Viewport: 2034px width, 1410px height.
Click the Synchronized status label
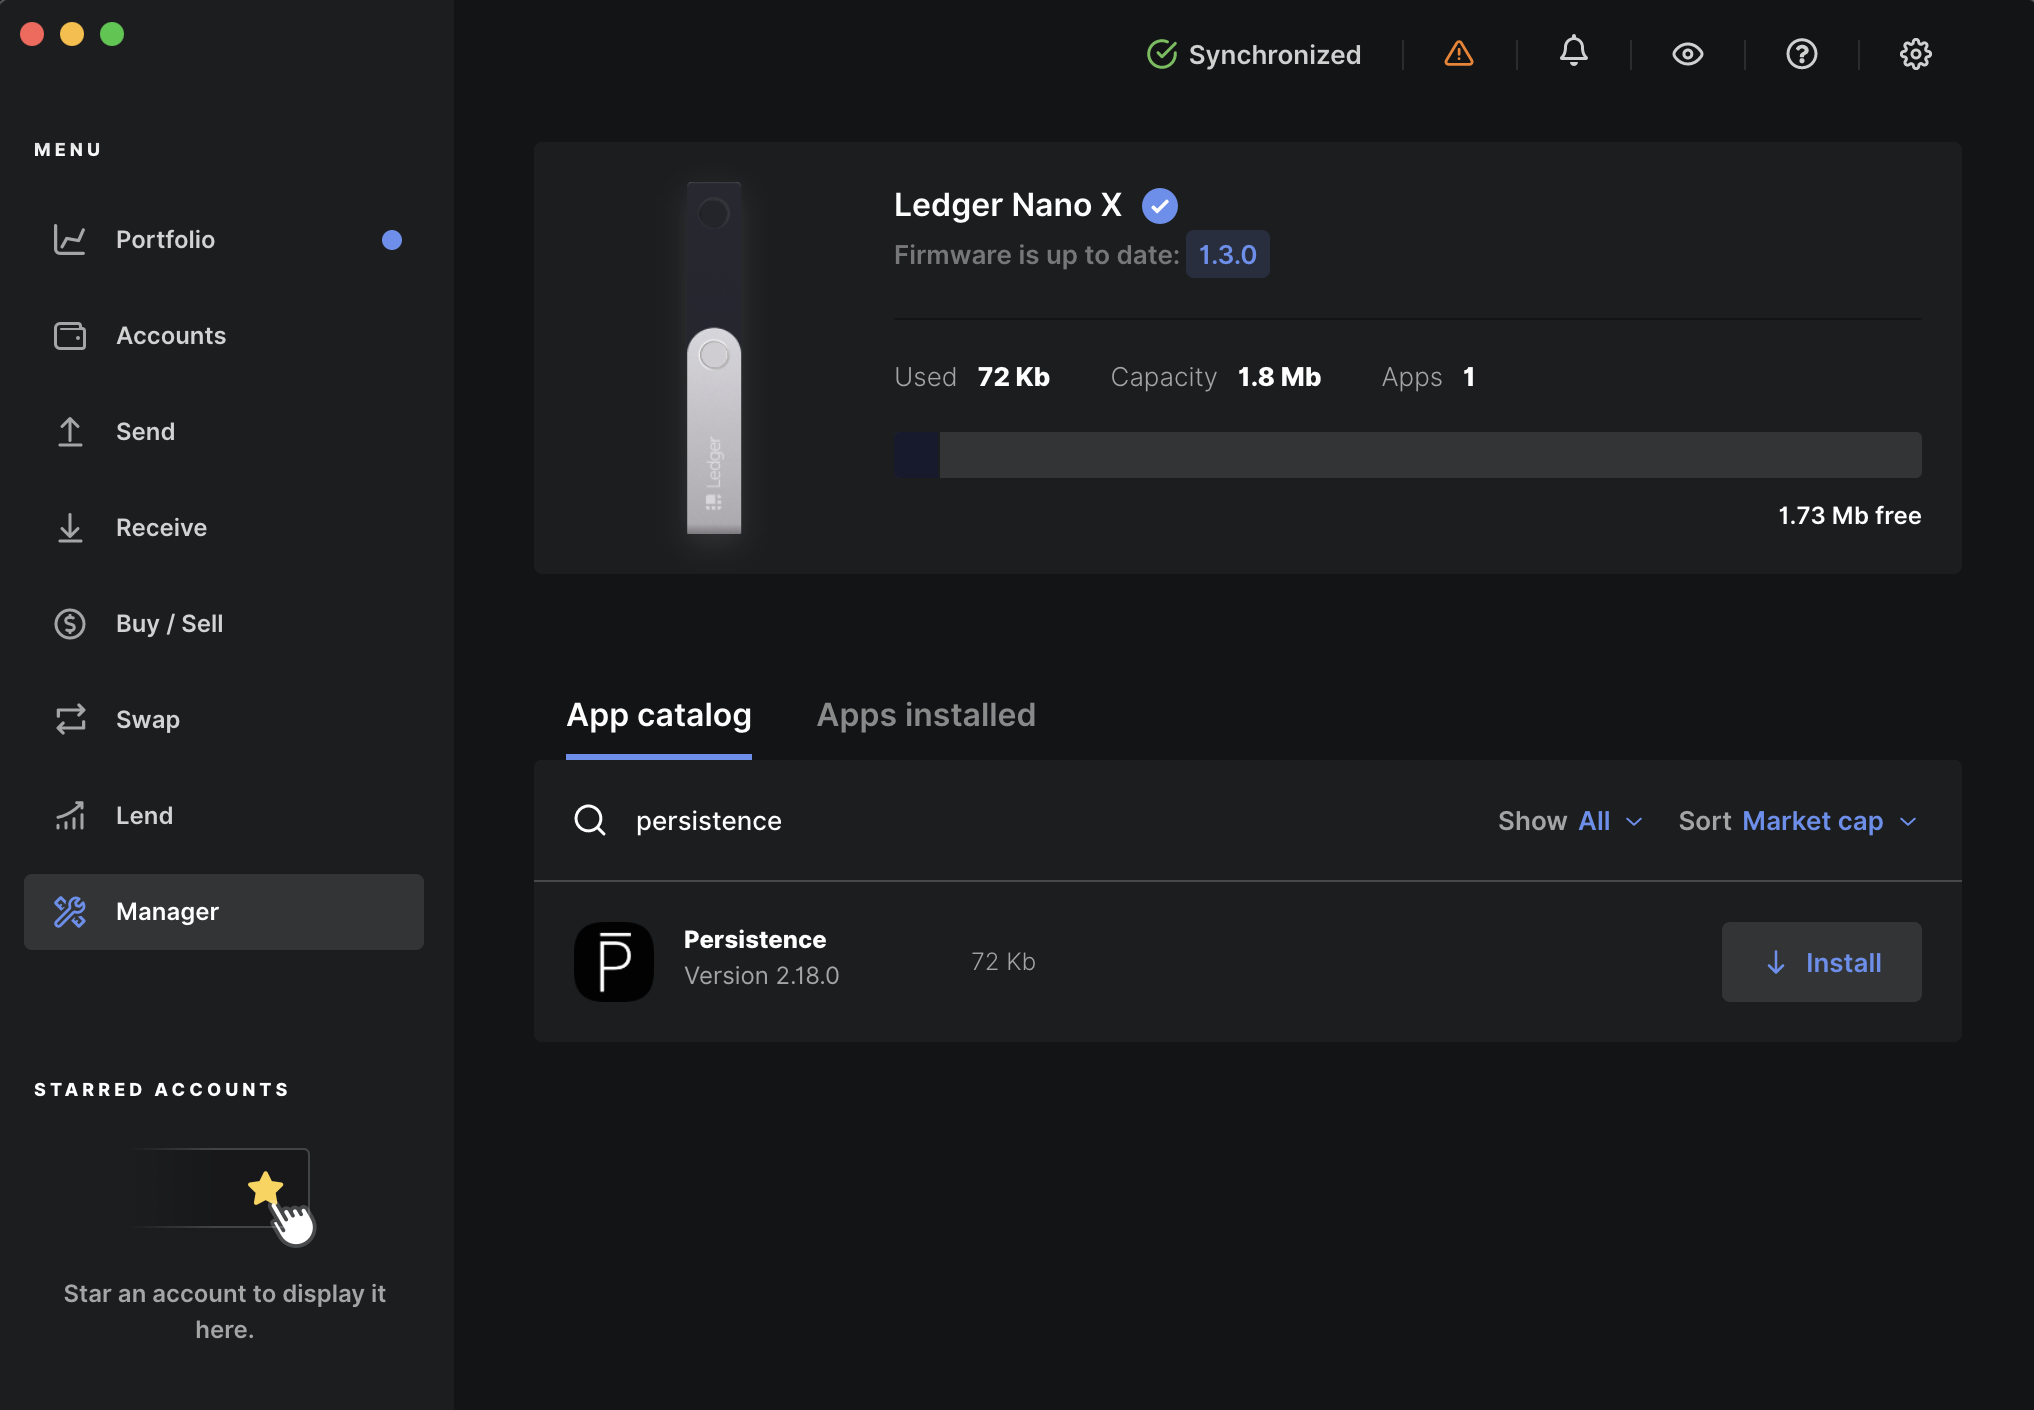pos(1275,55)
